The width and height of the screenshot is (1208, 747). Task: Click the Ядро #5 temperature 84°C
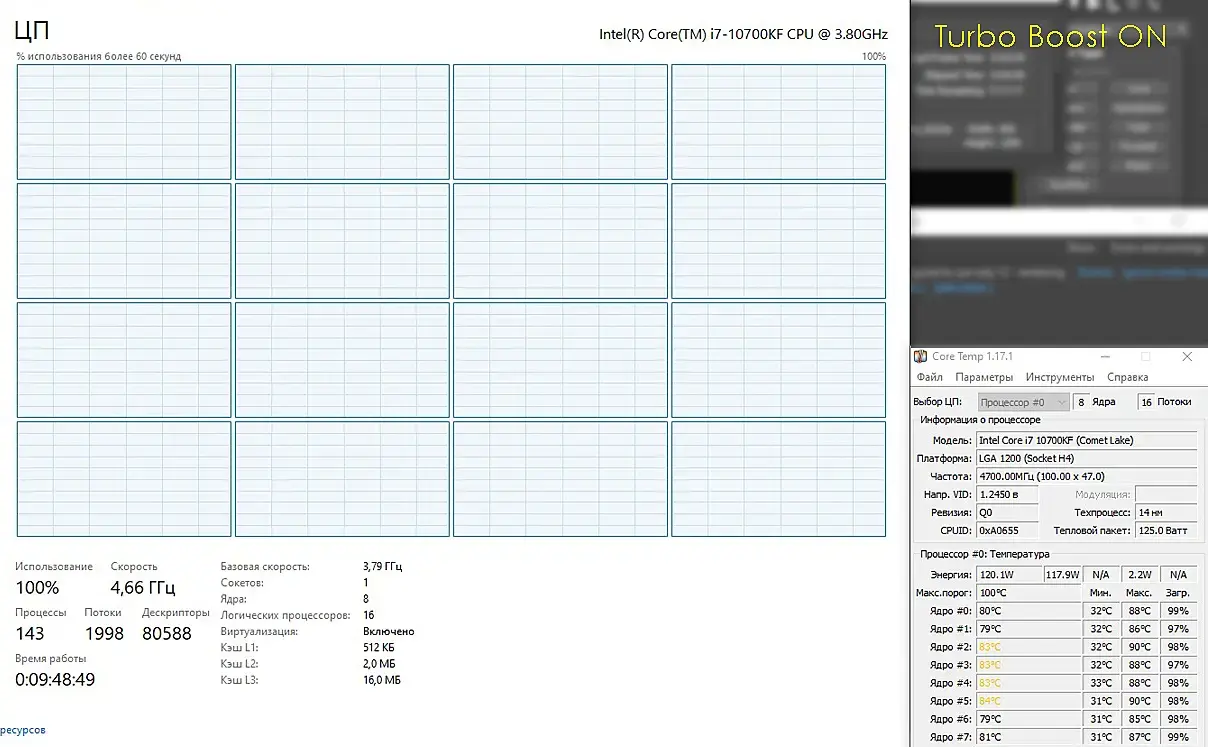tap(1029, 701)
